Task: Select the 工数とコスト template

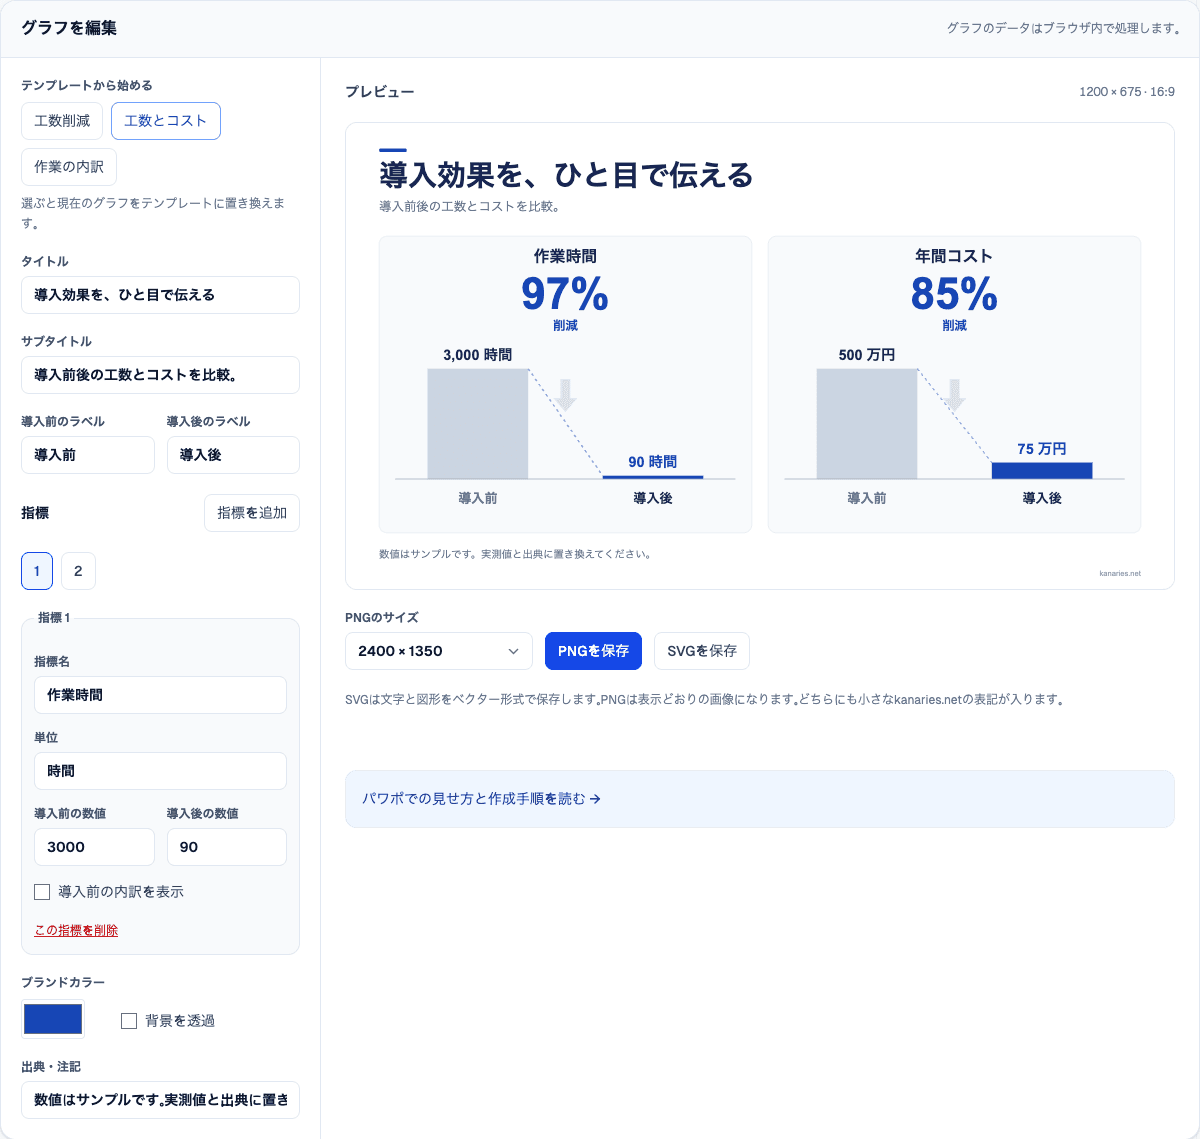Action: pos(166,121)
